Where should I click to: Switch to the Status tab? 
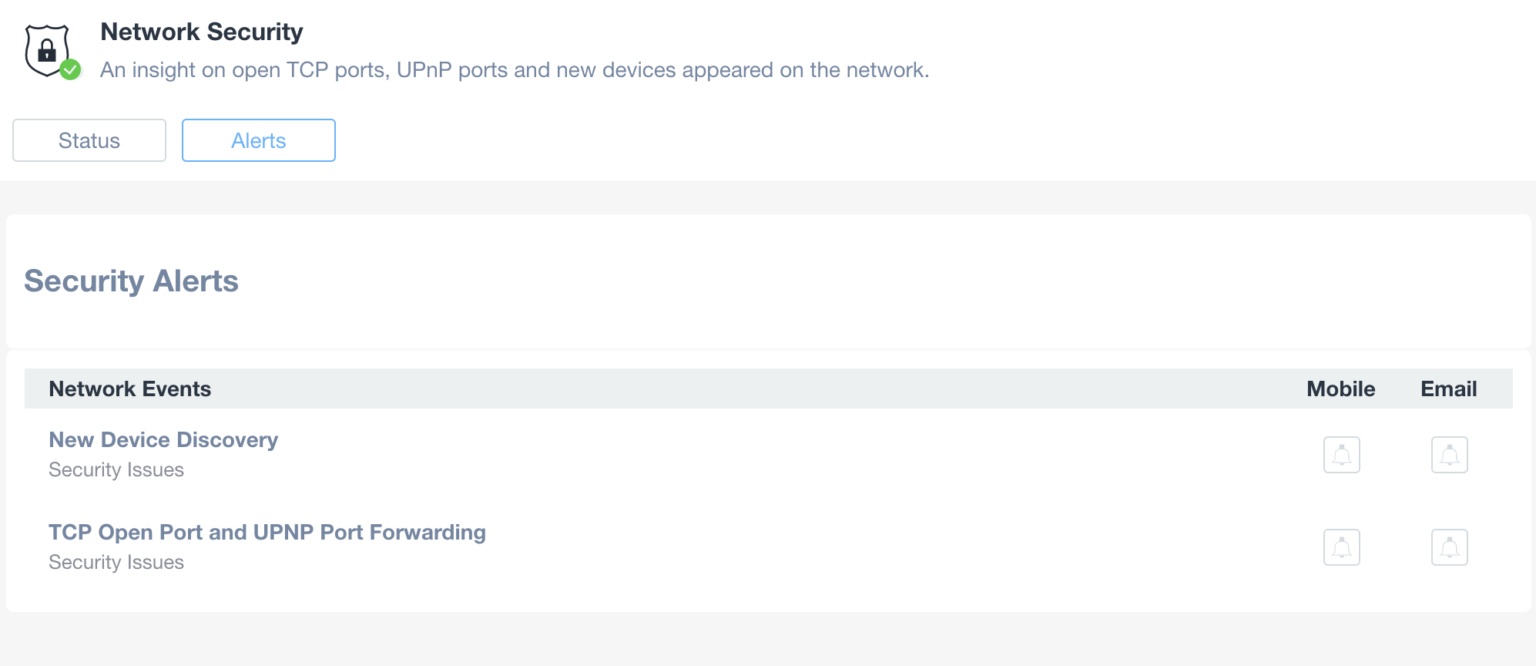[x=89, y=141]
